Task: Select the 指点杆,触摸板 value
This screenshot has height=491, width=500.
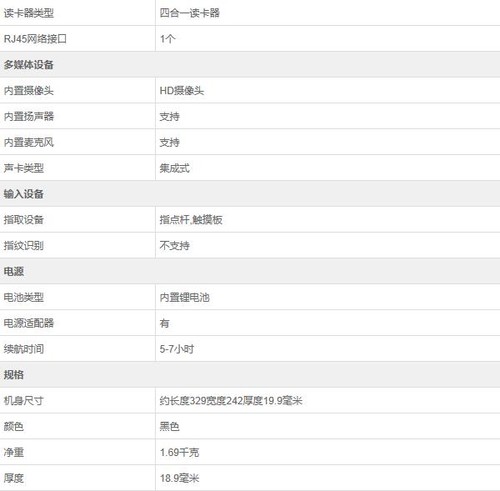Action: tap(191, 220)
